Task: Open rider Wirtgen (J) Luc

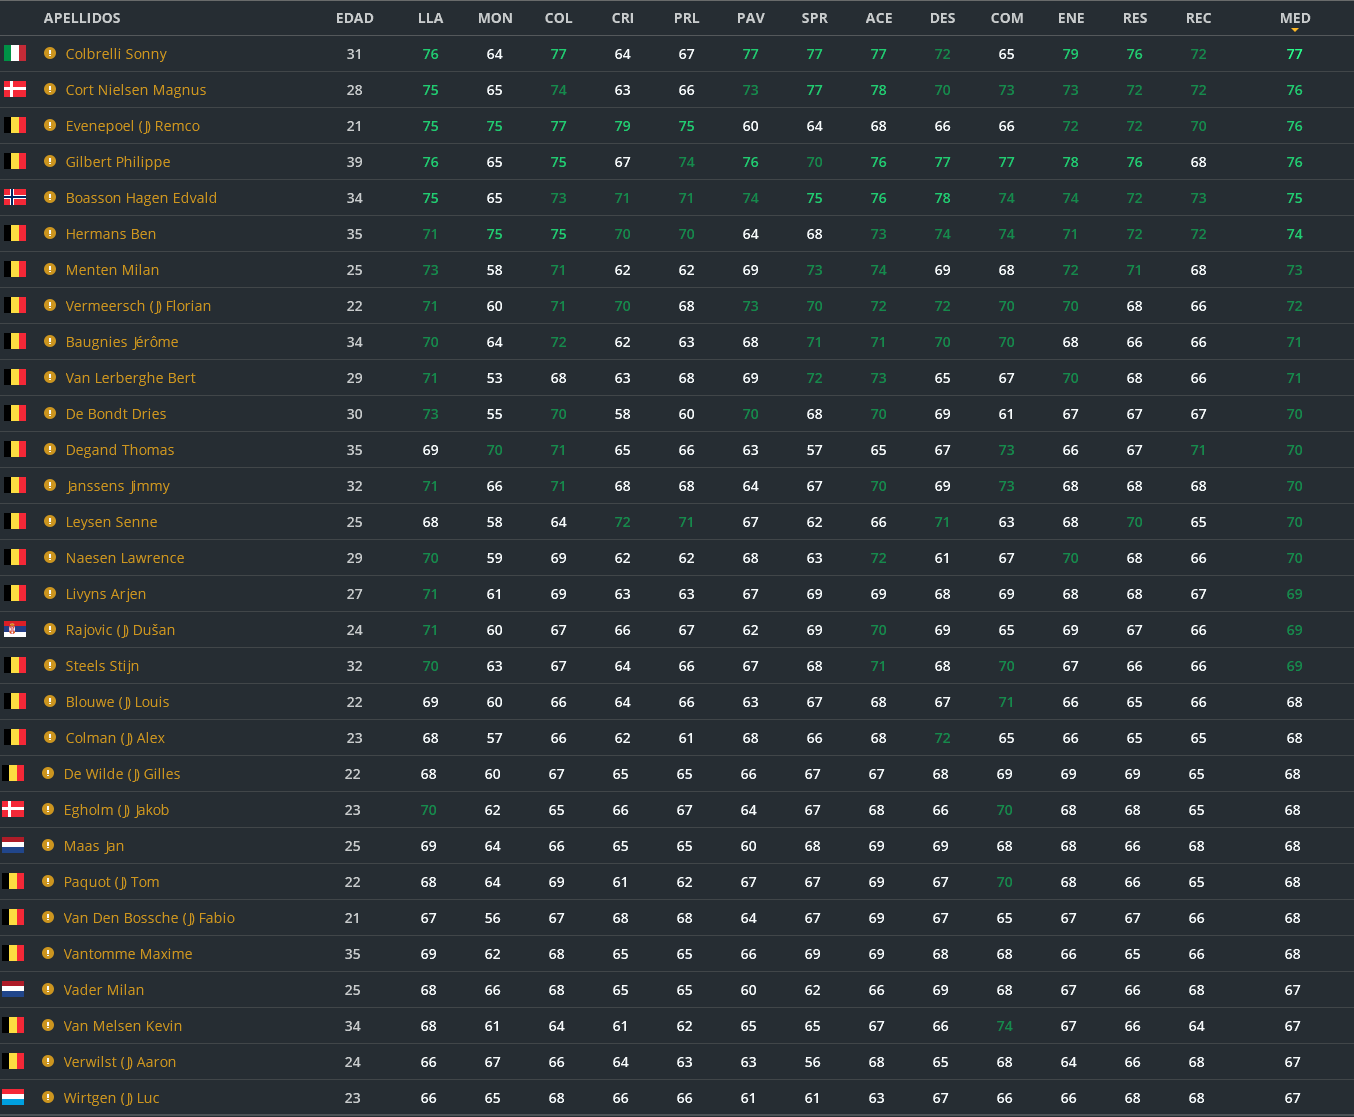Action: [111, 1098]
